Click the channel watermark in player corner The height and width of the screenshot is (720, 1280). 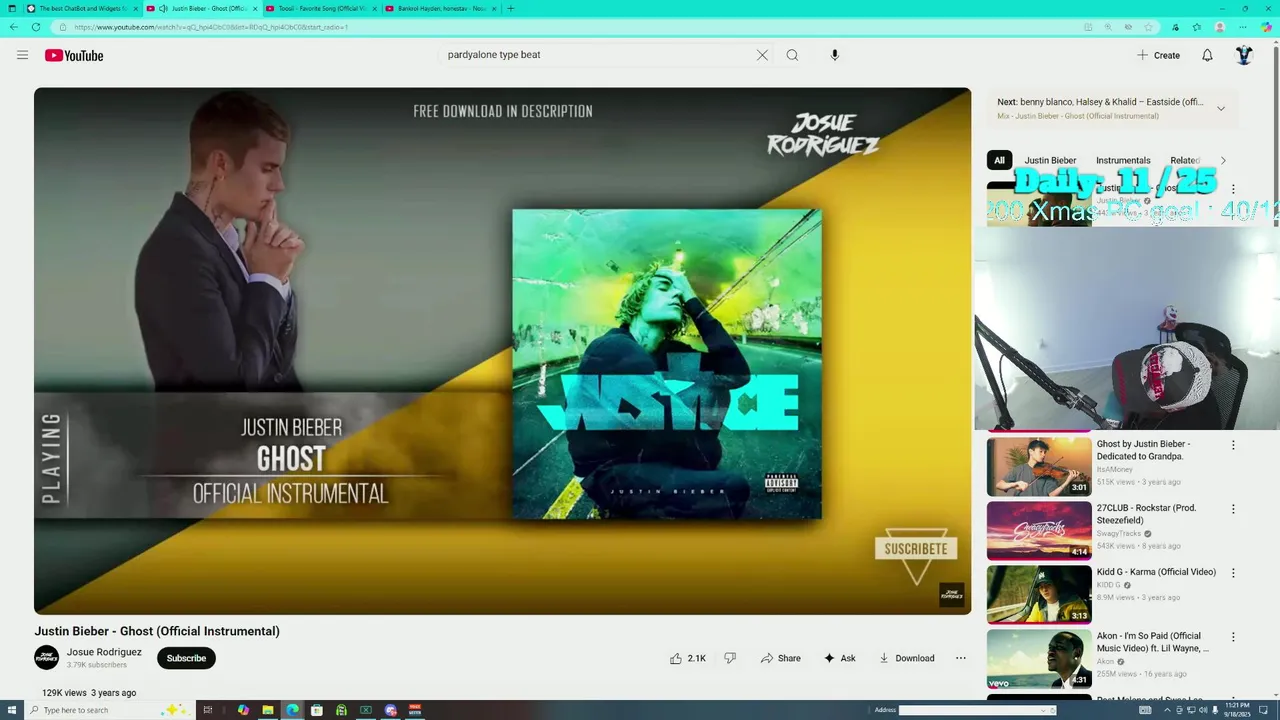point(951,595)
